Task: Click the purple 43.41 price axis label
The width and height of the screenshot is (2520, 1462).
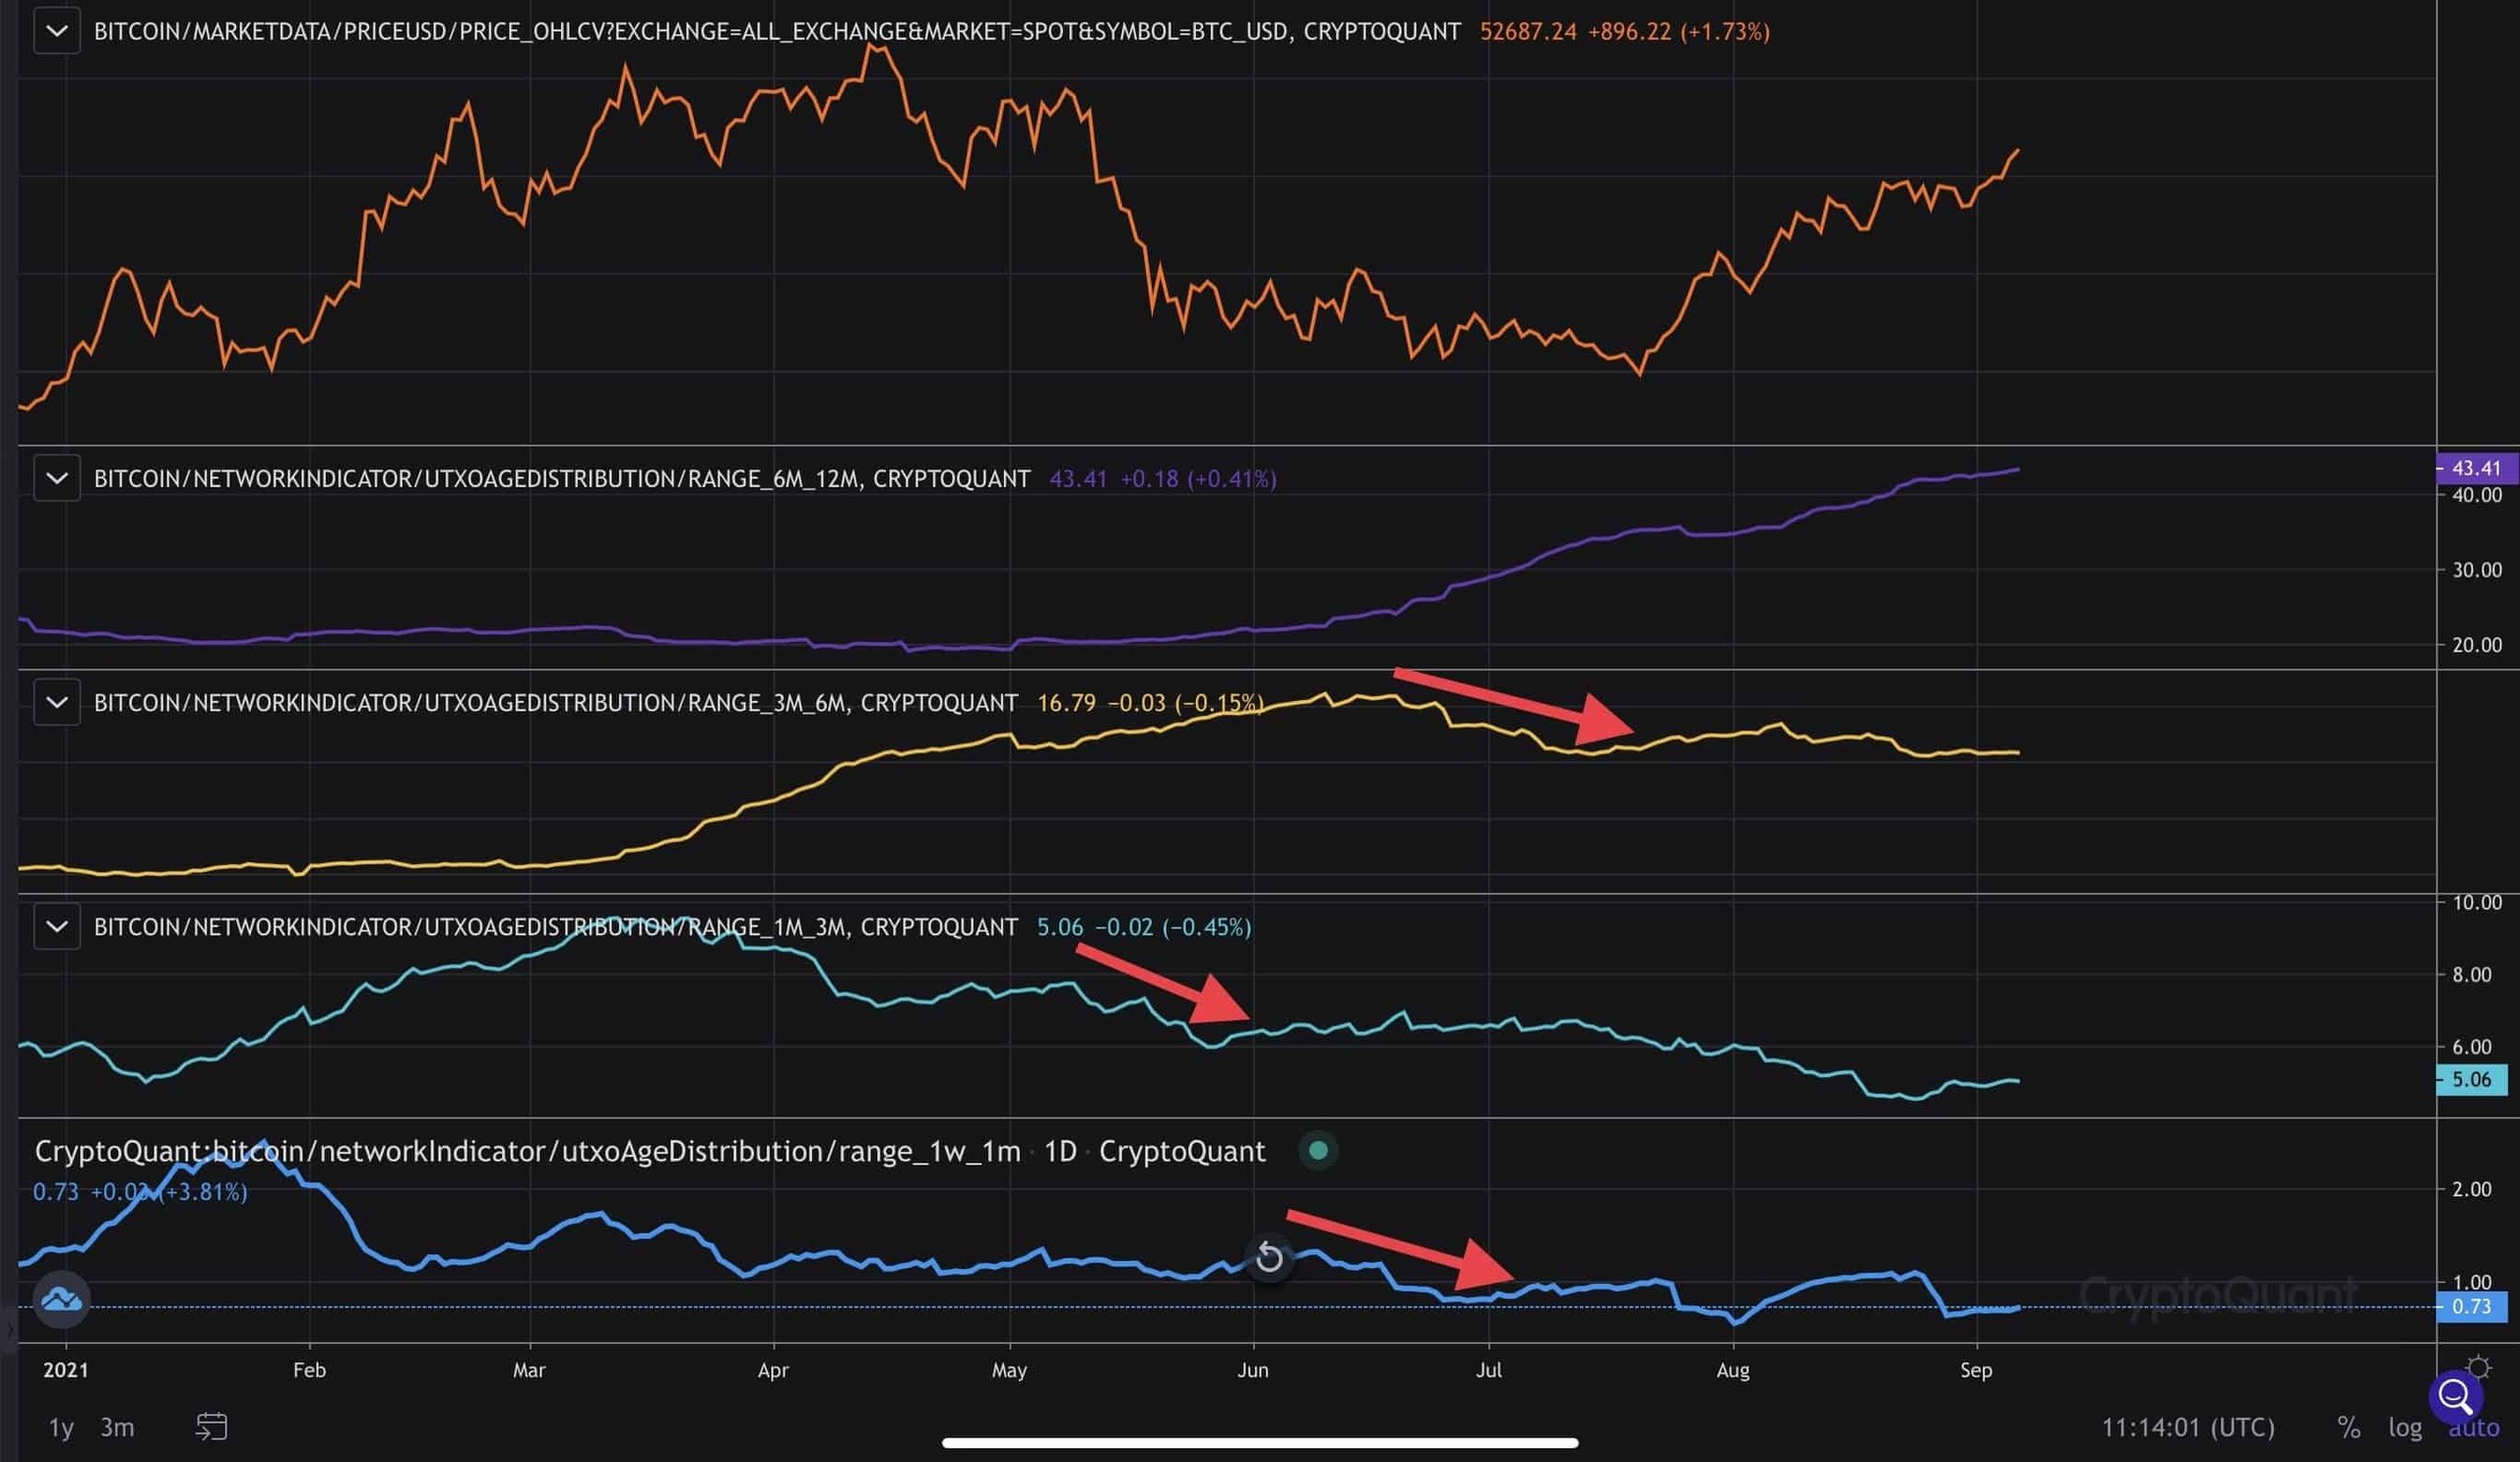Action: click(2476, 467)
